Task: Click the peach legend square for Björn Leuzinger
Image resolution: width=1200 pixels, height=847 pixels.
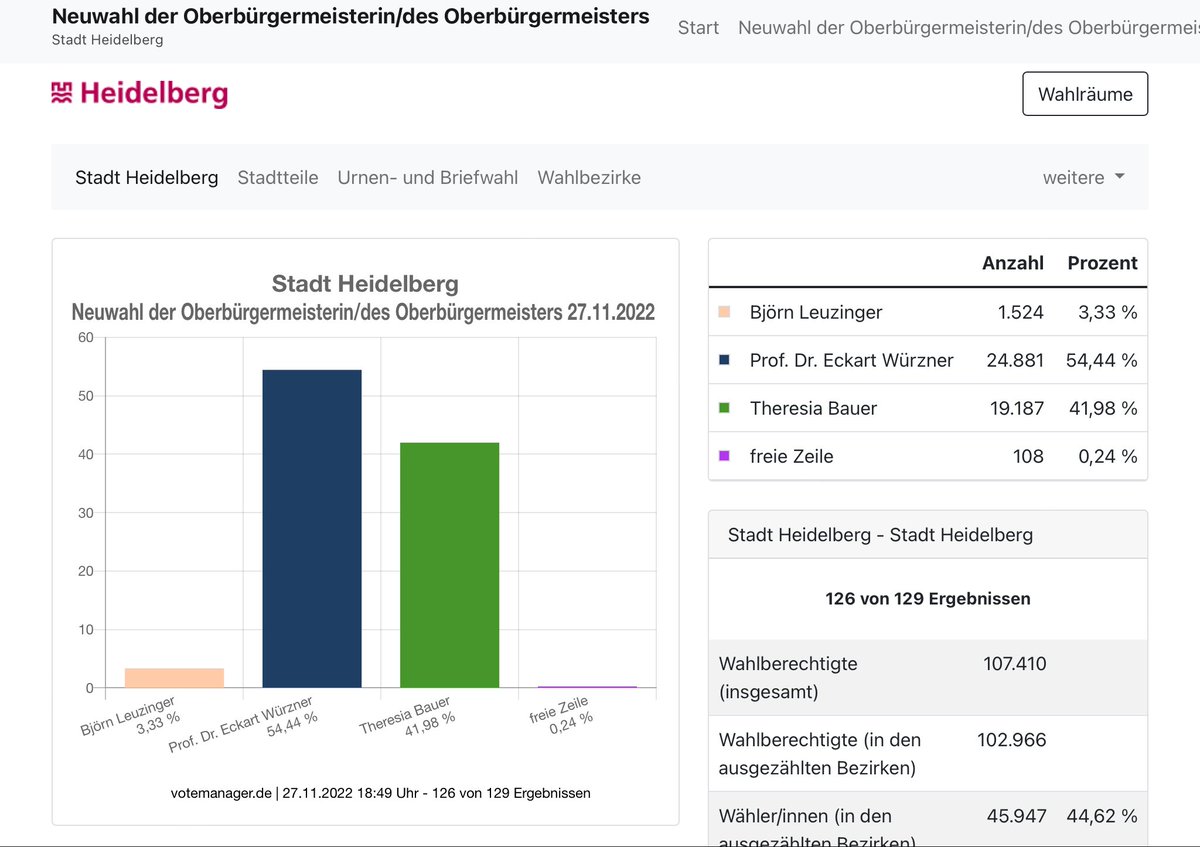Action: pos(724,312)
